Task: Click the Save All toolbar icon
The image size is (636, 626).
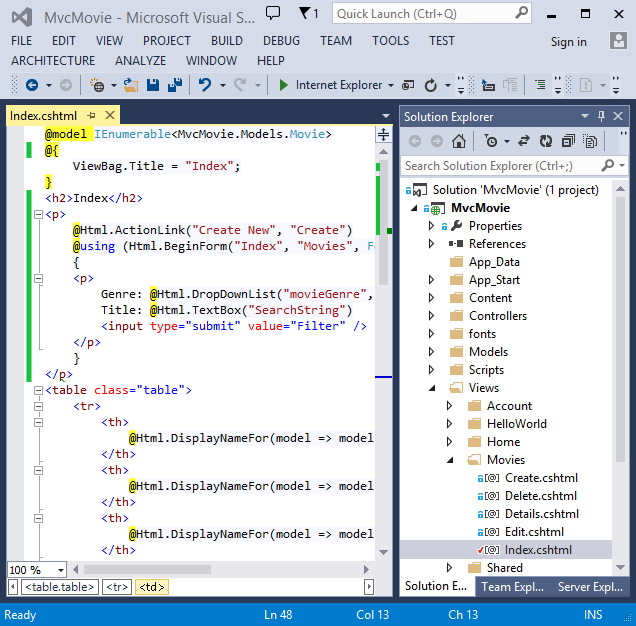Action: pos(175,85)
